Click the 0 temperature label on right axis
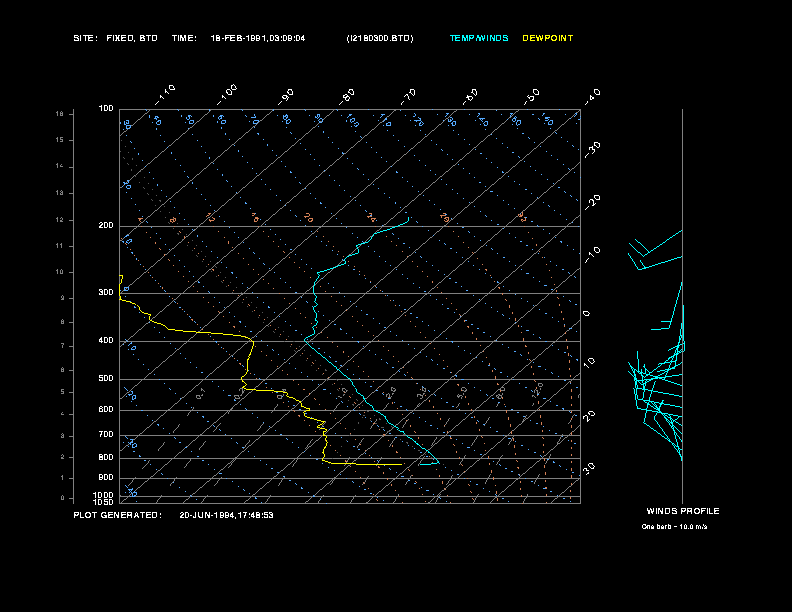 click(586, 314)
